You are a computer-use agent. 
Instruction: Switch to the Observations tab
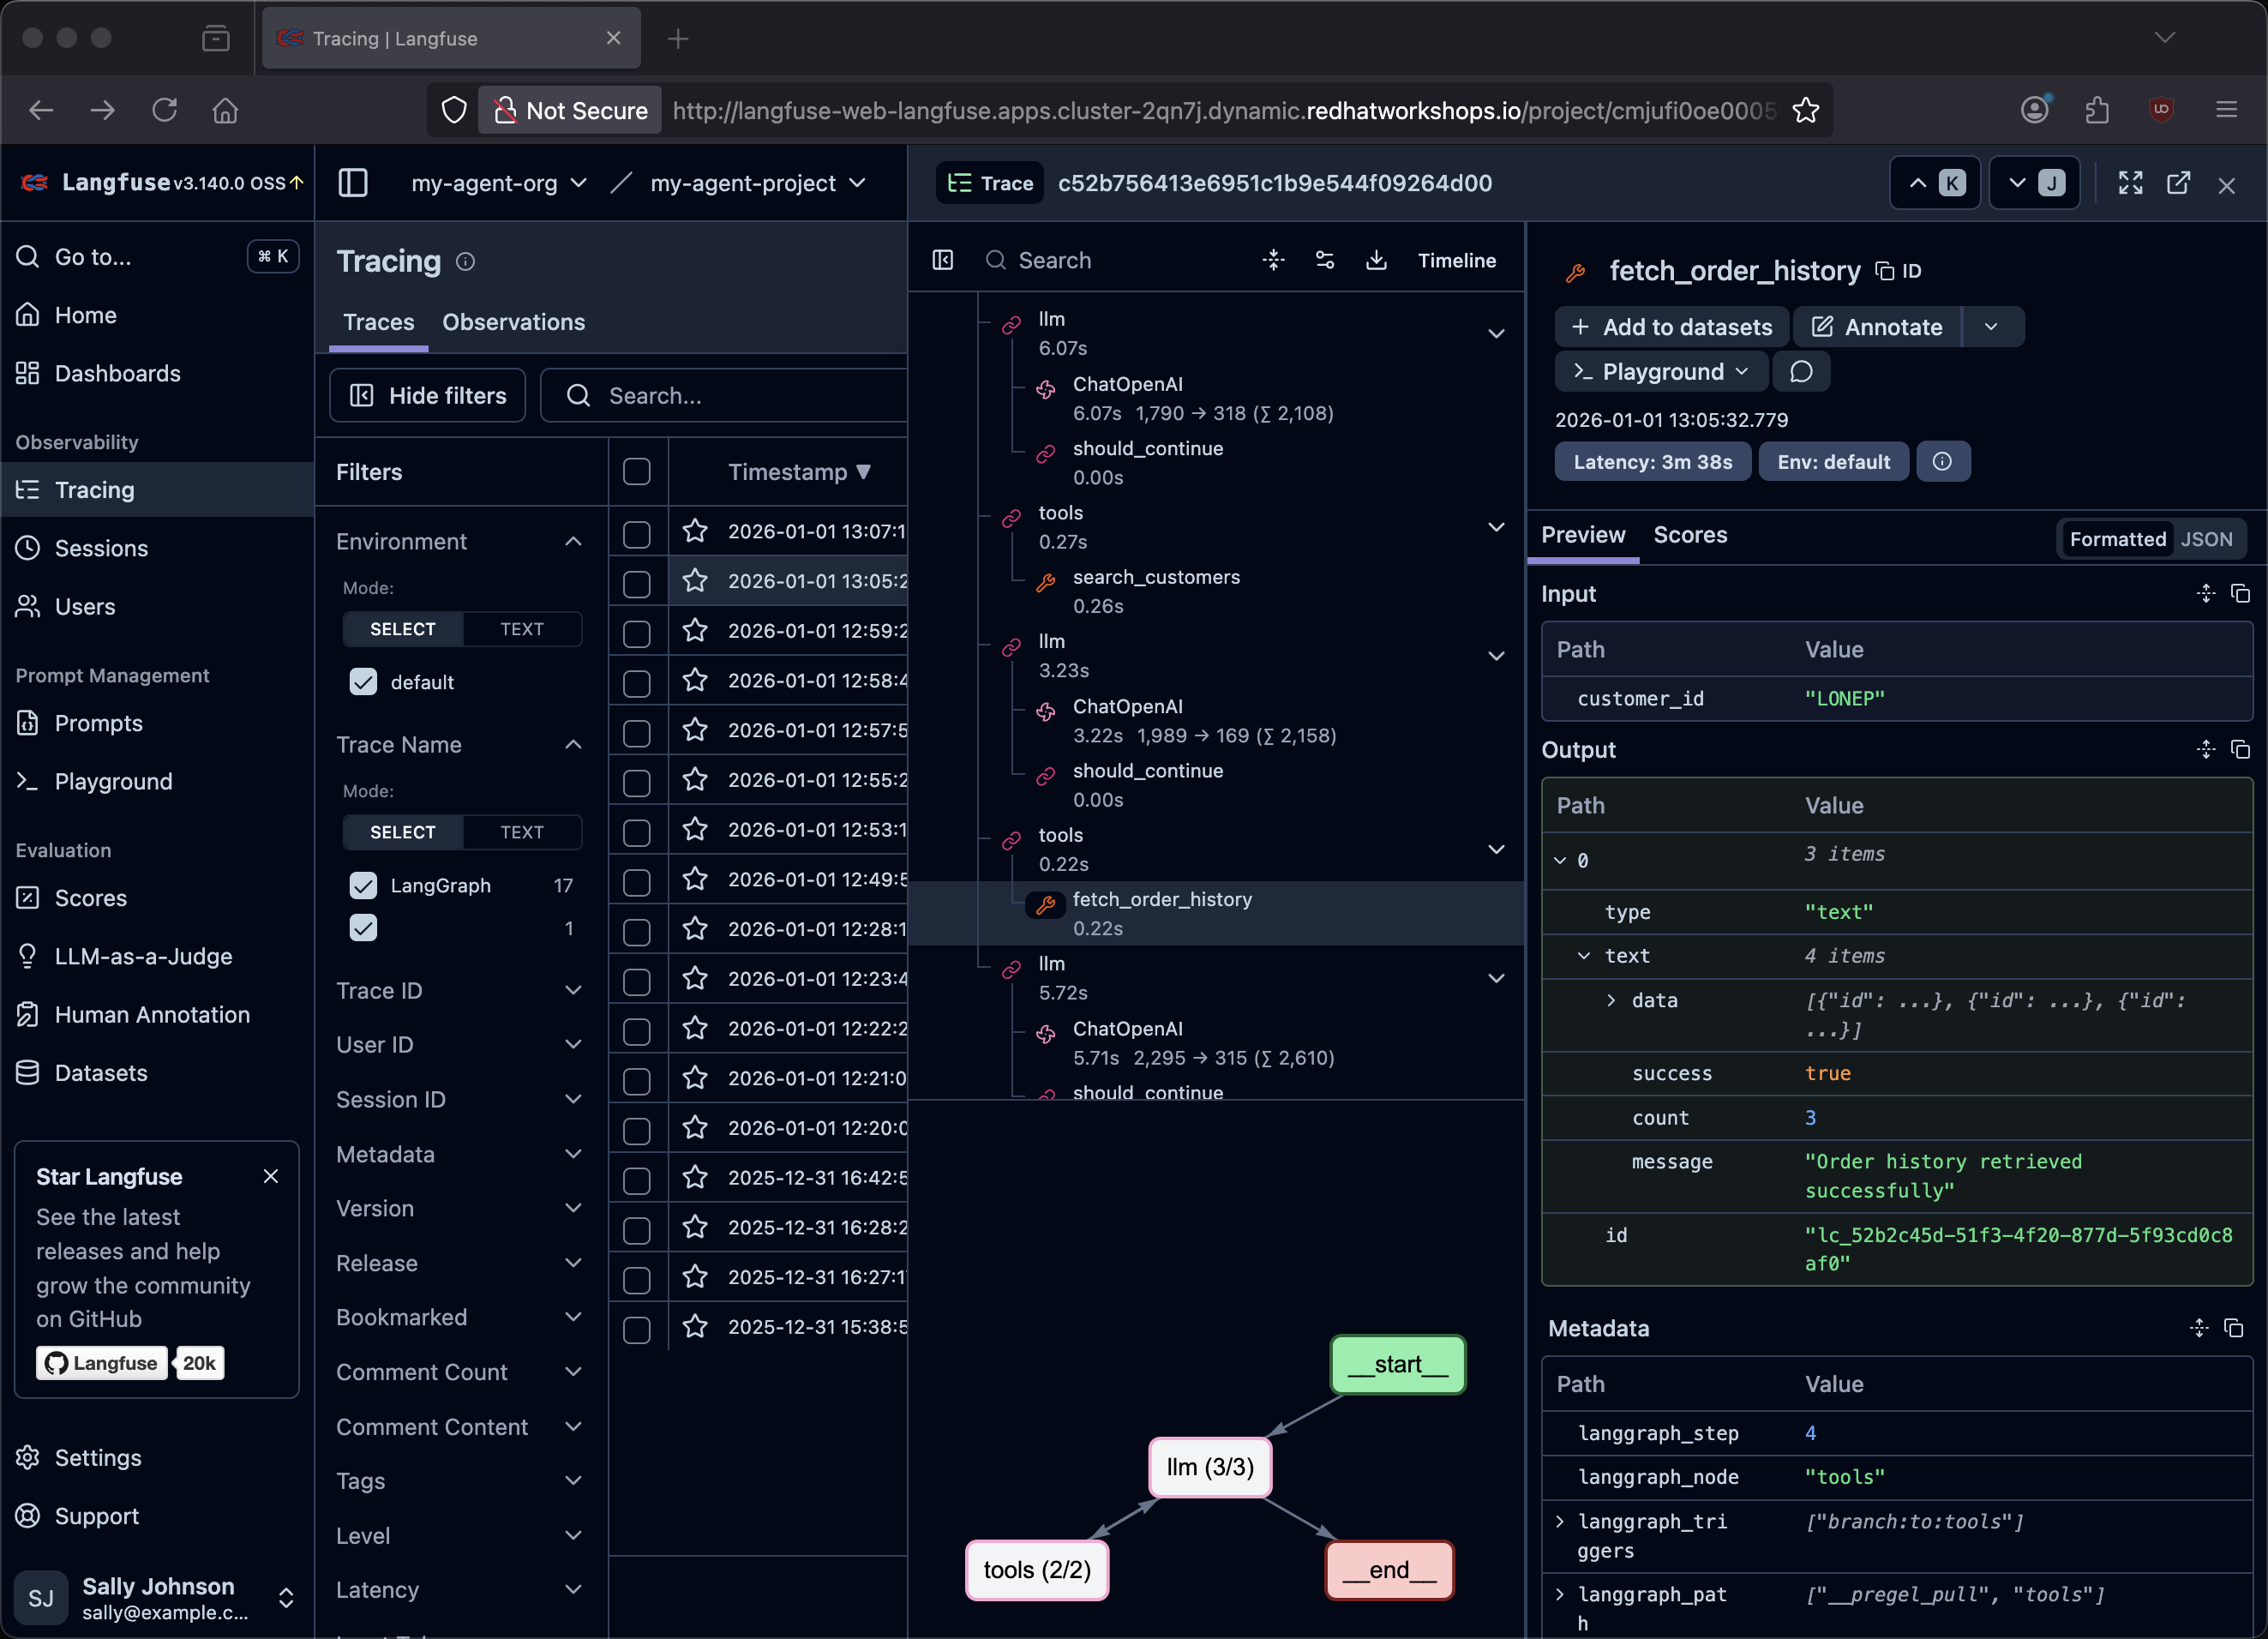click(x=513, y=322)
